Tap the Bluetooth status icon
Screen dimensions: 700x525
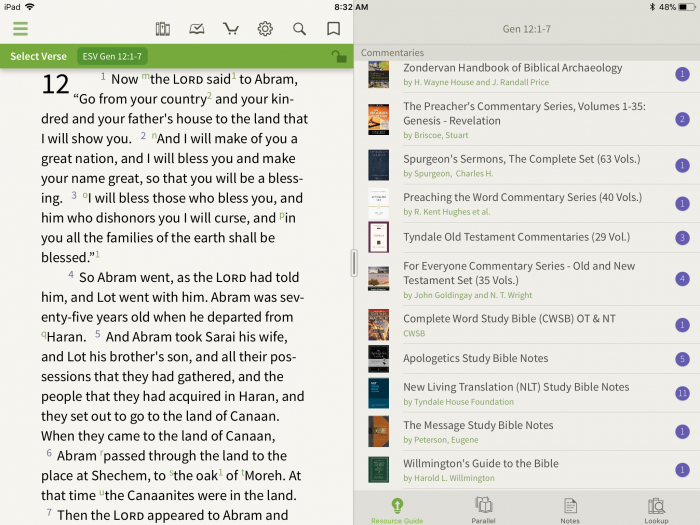point(652,7)
